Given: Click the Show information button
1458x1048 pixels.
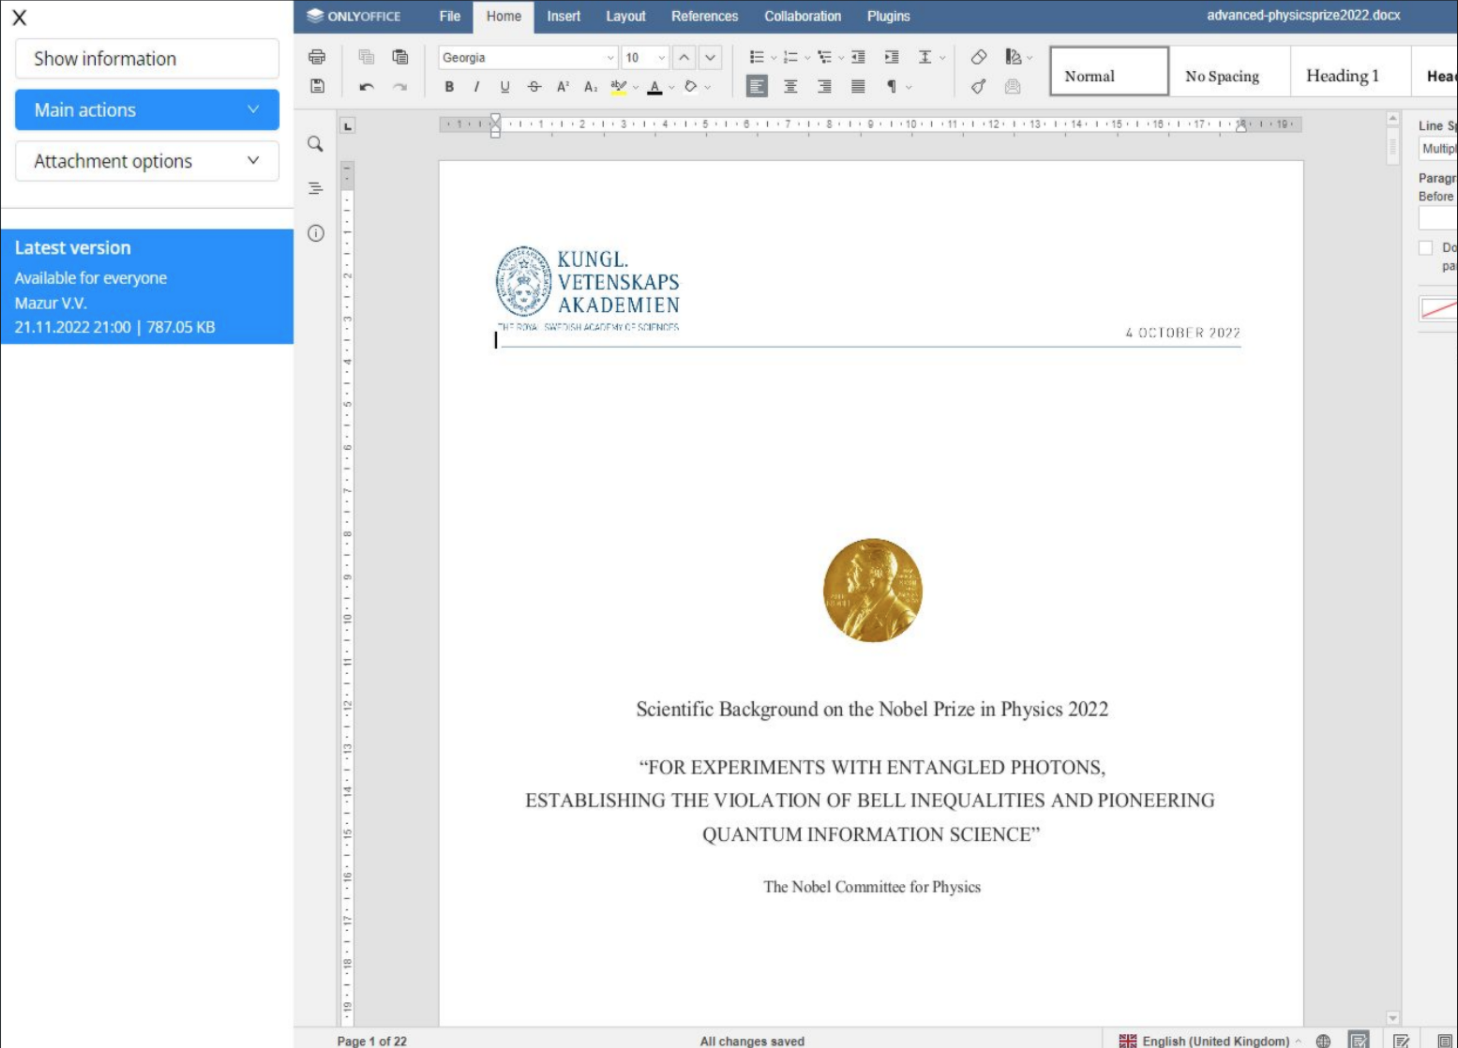Looking at the screenshot, I should coord(147,59).
